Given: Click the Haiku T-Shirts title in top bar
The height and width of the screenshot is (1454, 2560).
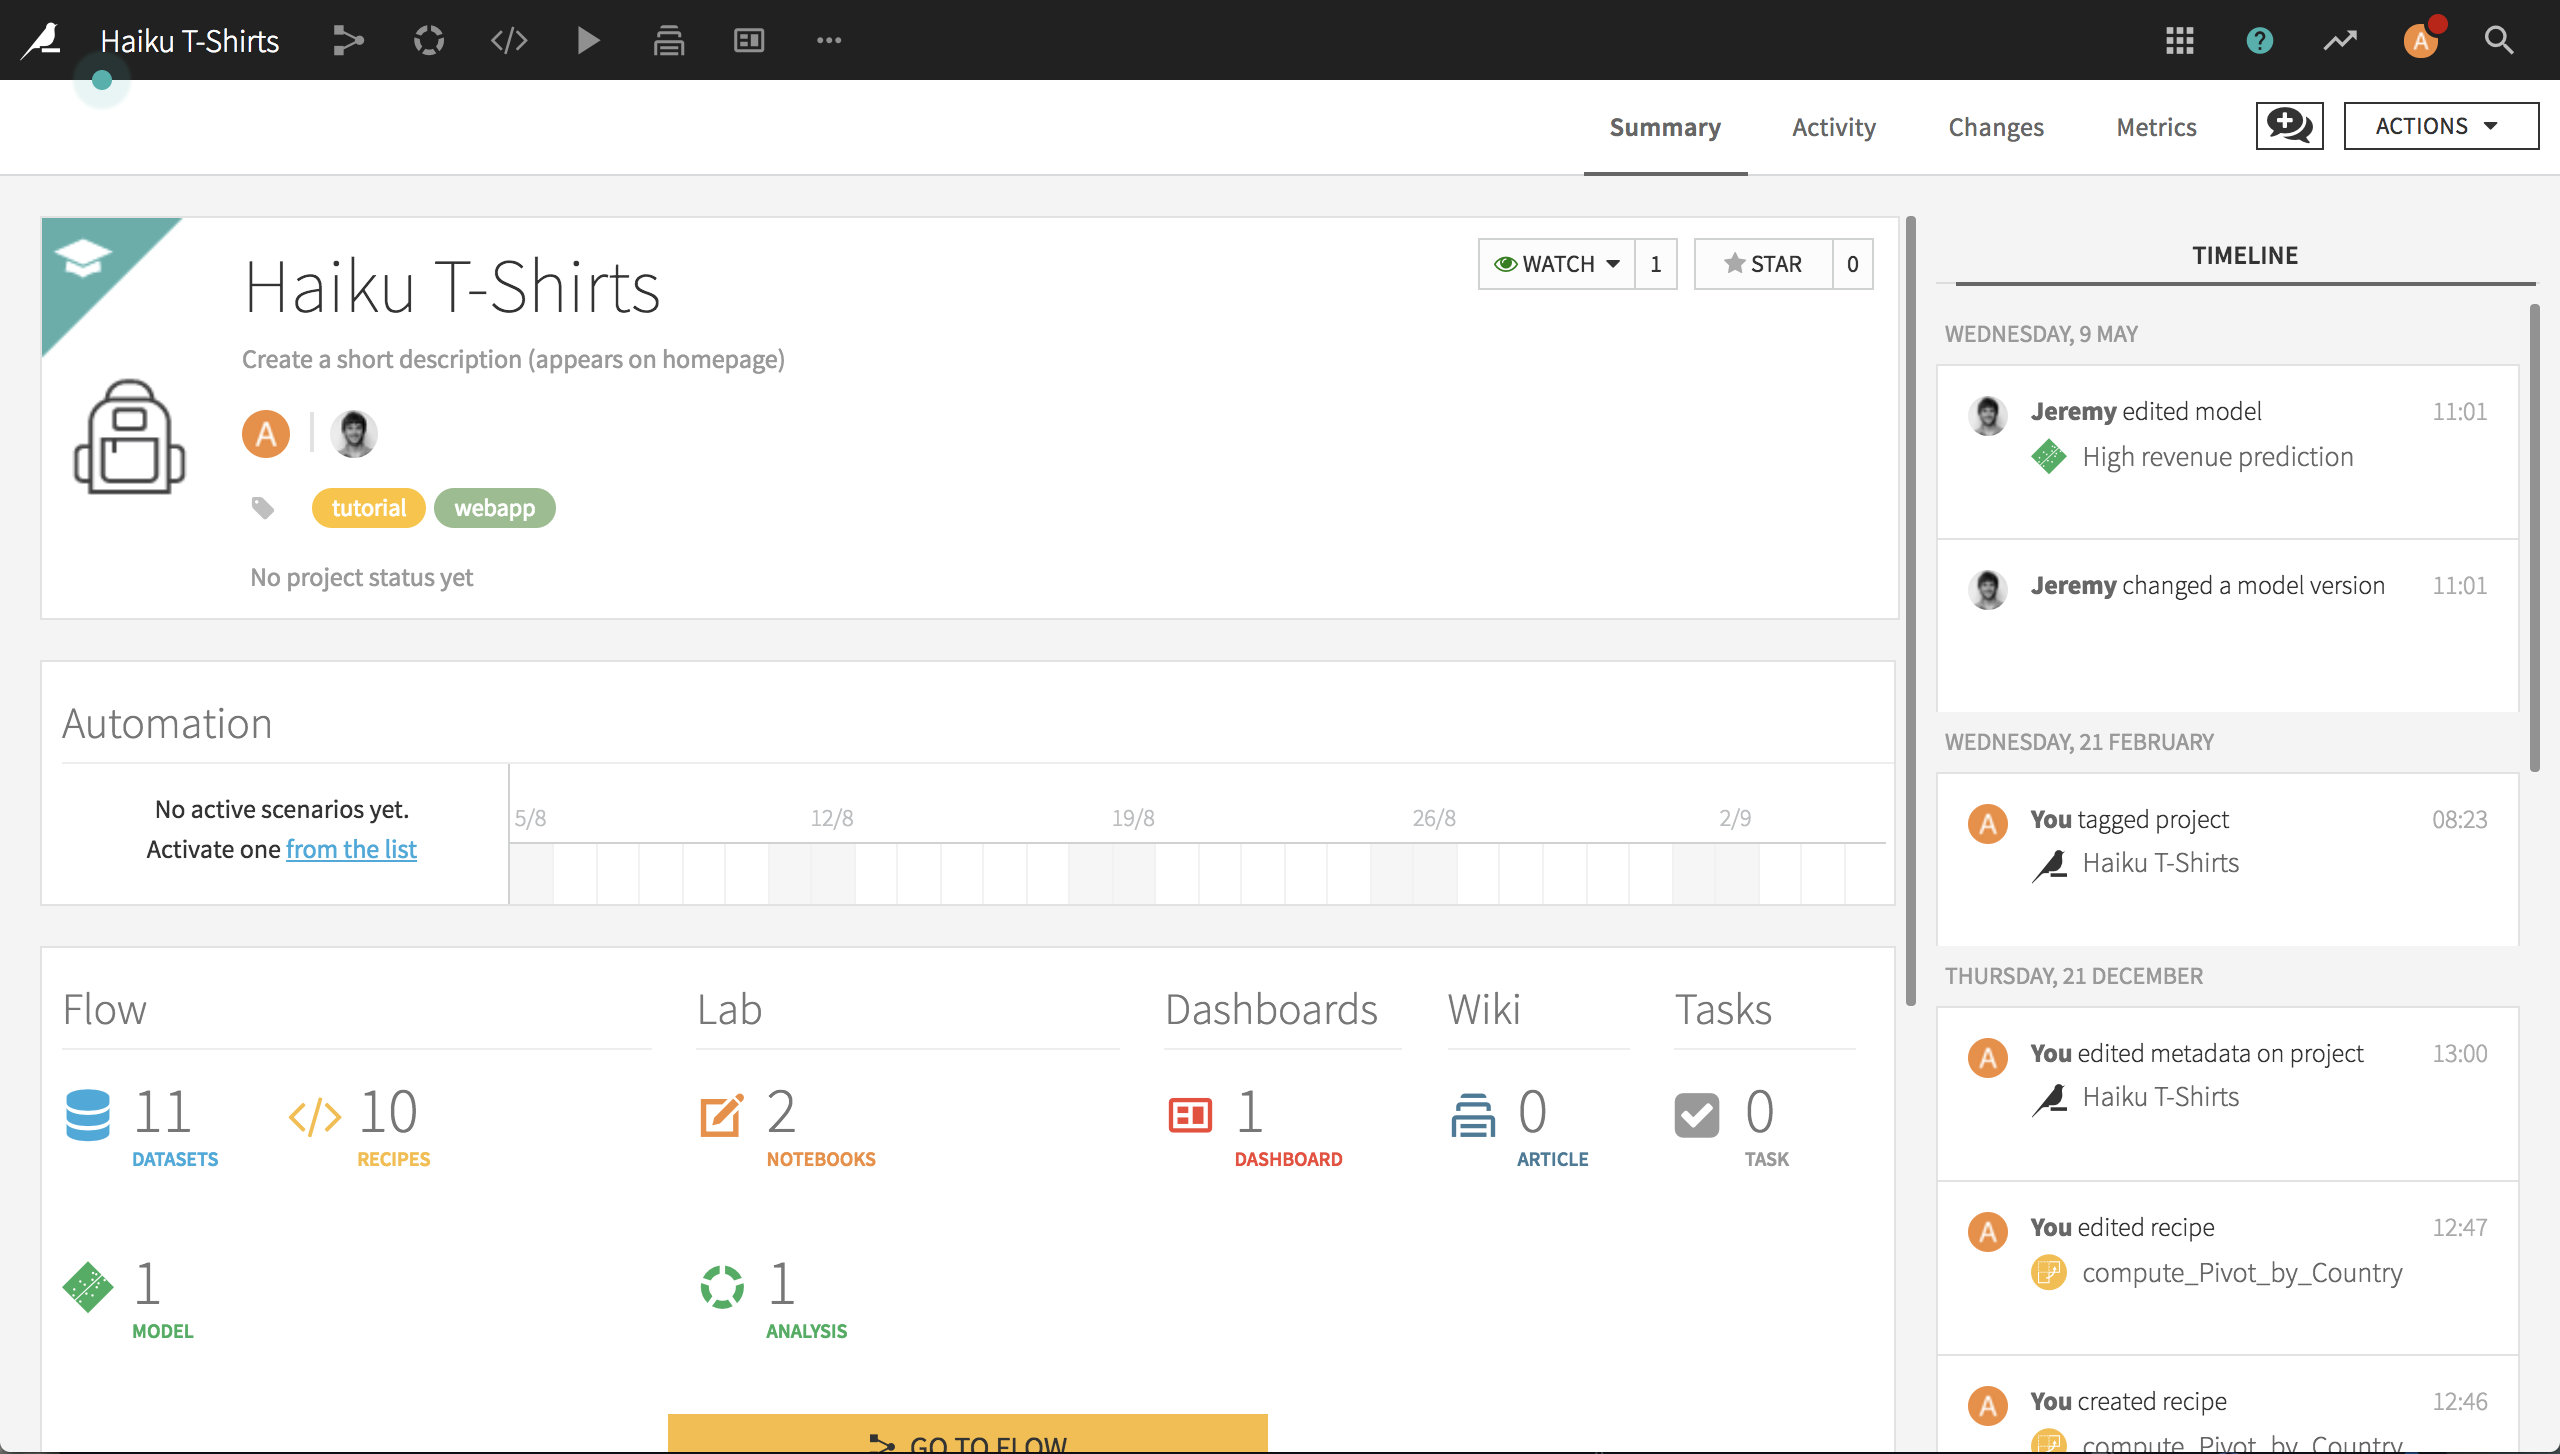Looking at the screenshot, I should tap(189, 41).
